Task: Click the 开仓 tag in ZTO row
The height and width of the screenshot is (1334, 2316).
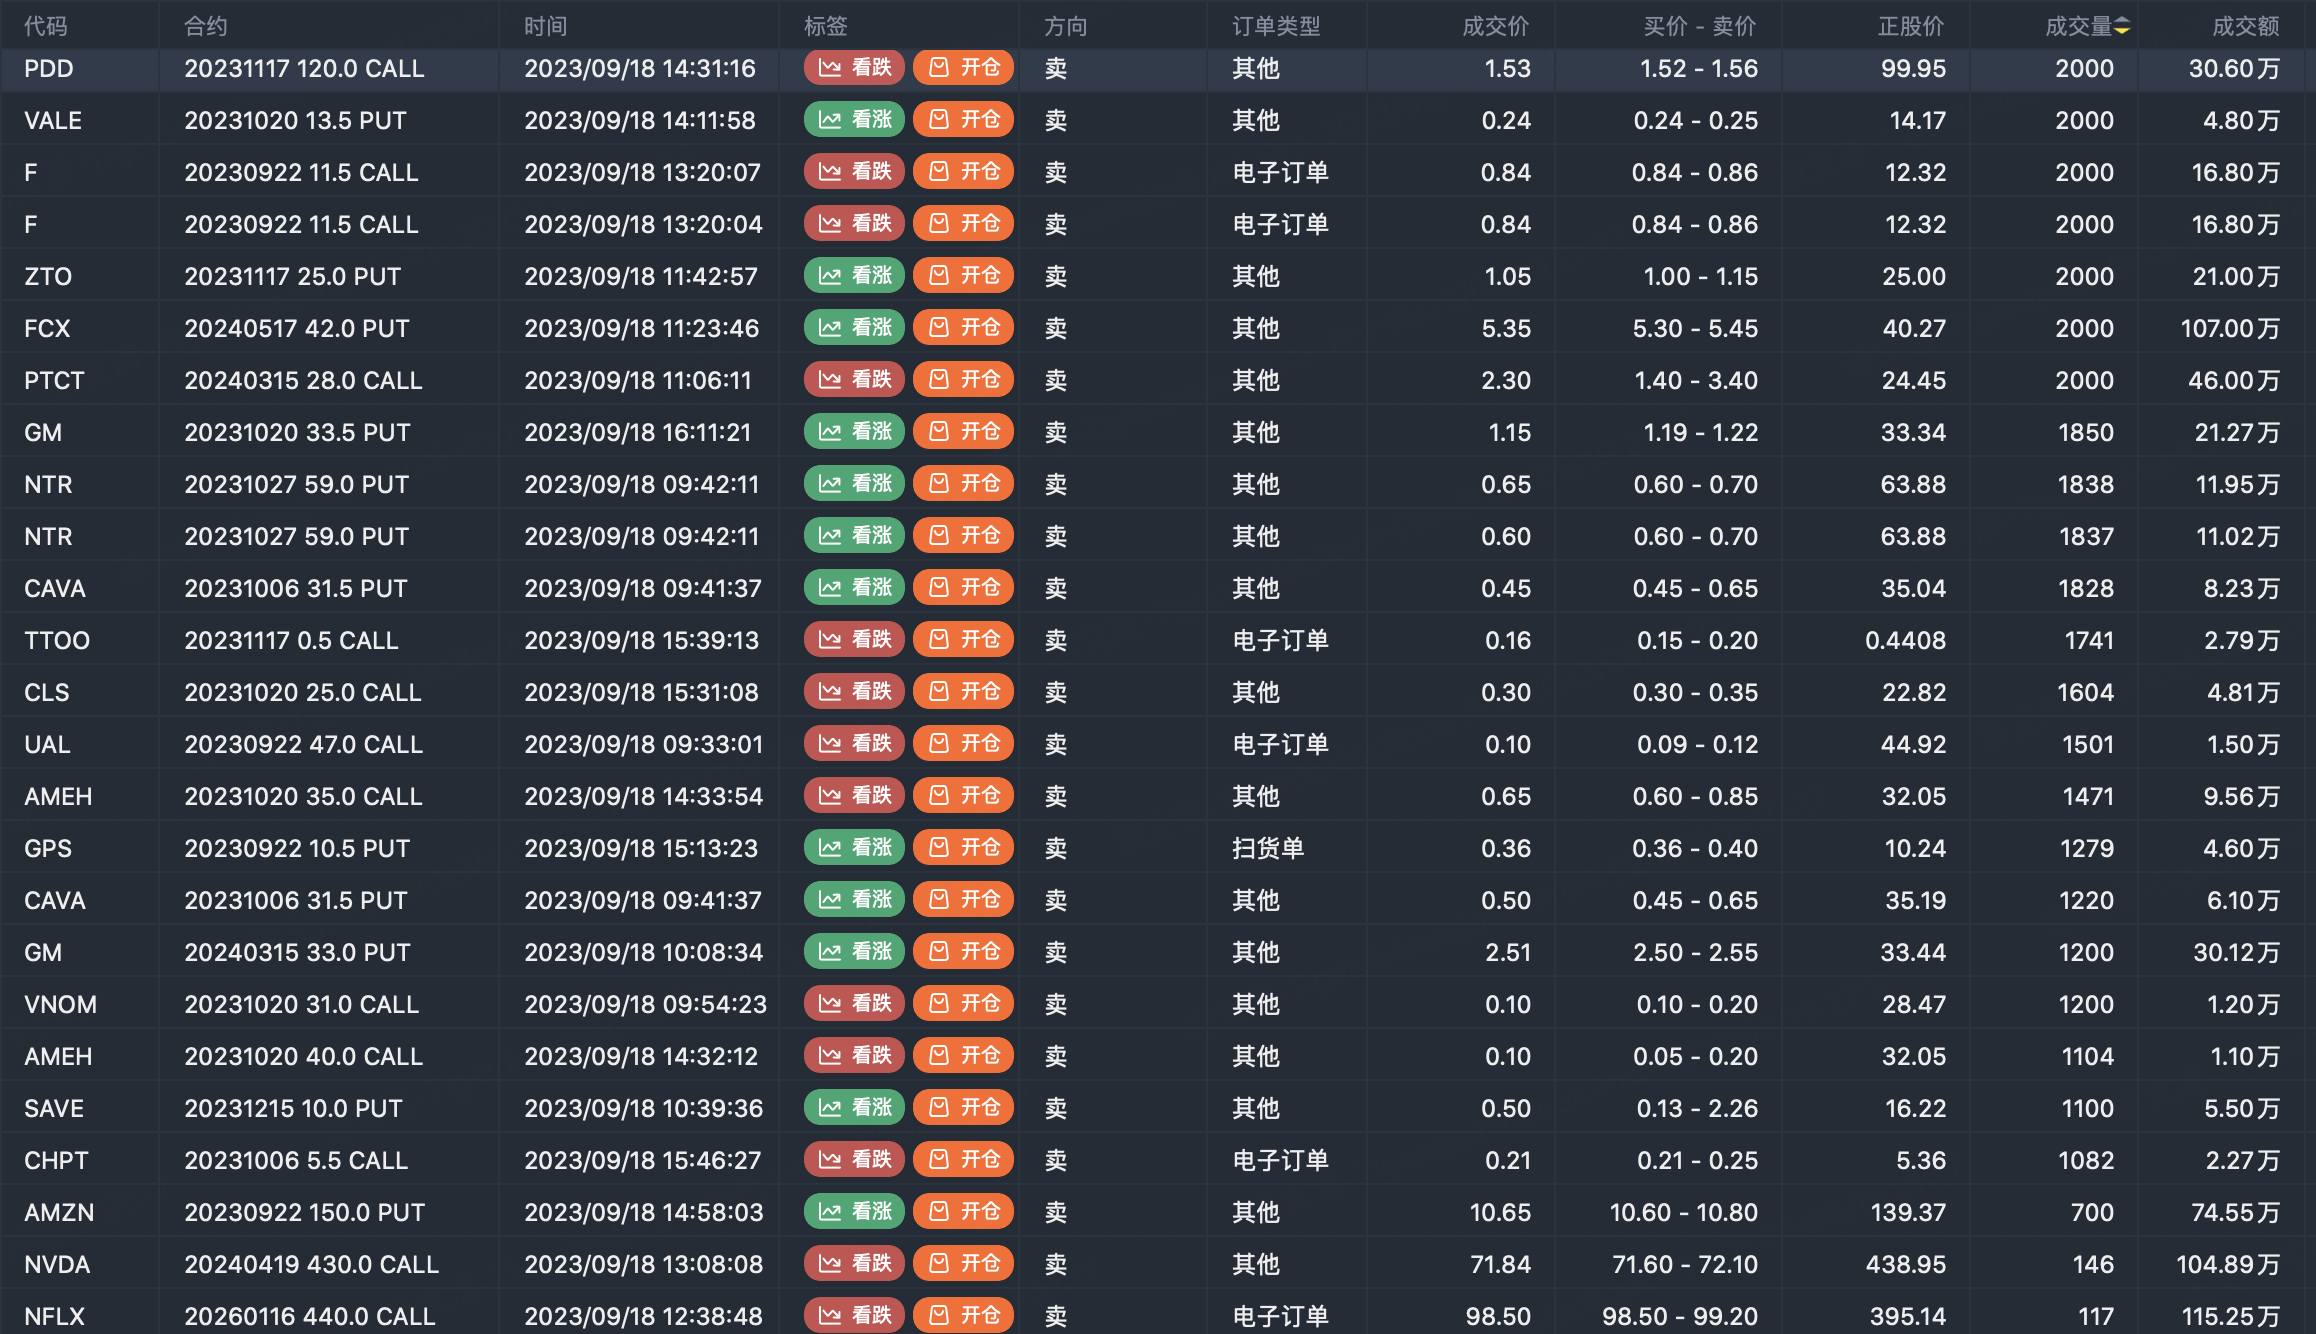Action: (964, 276)
